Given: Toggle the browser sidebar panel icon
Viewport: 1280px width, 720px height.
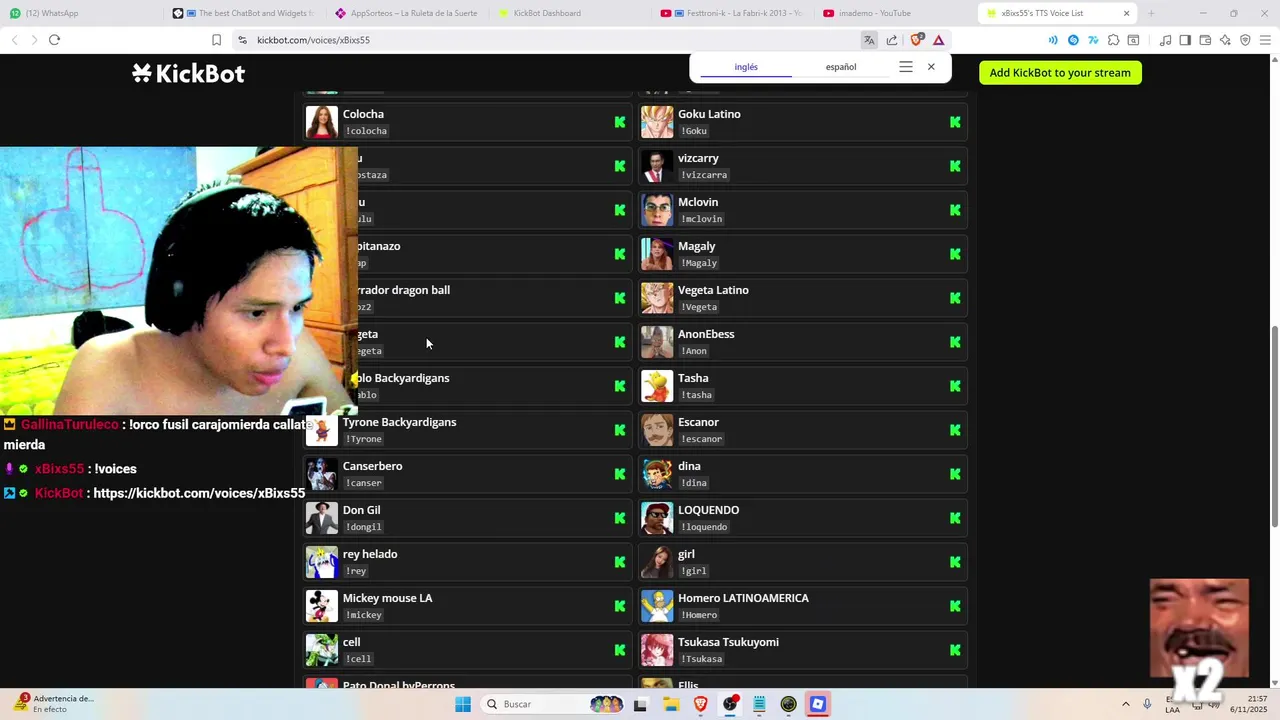Looking at the screenshot, I should click(1185, 40).
